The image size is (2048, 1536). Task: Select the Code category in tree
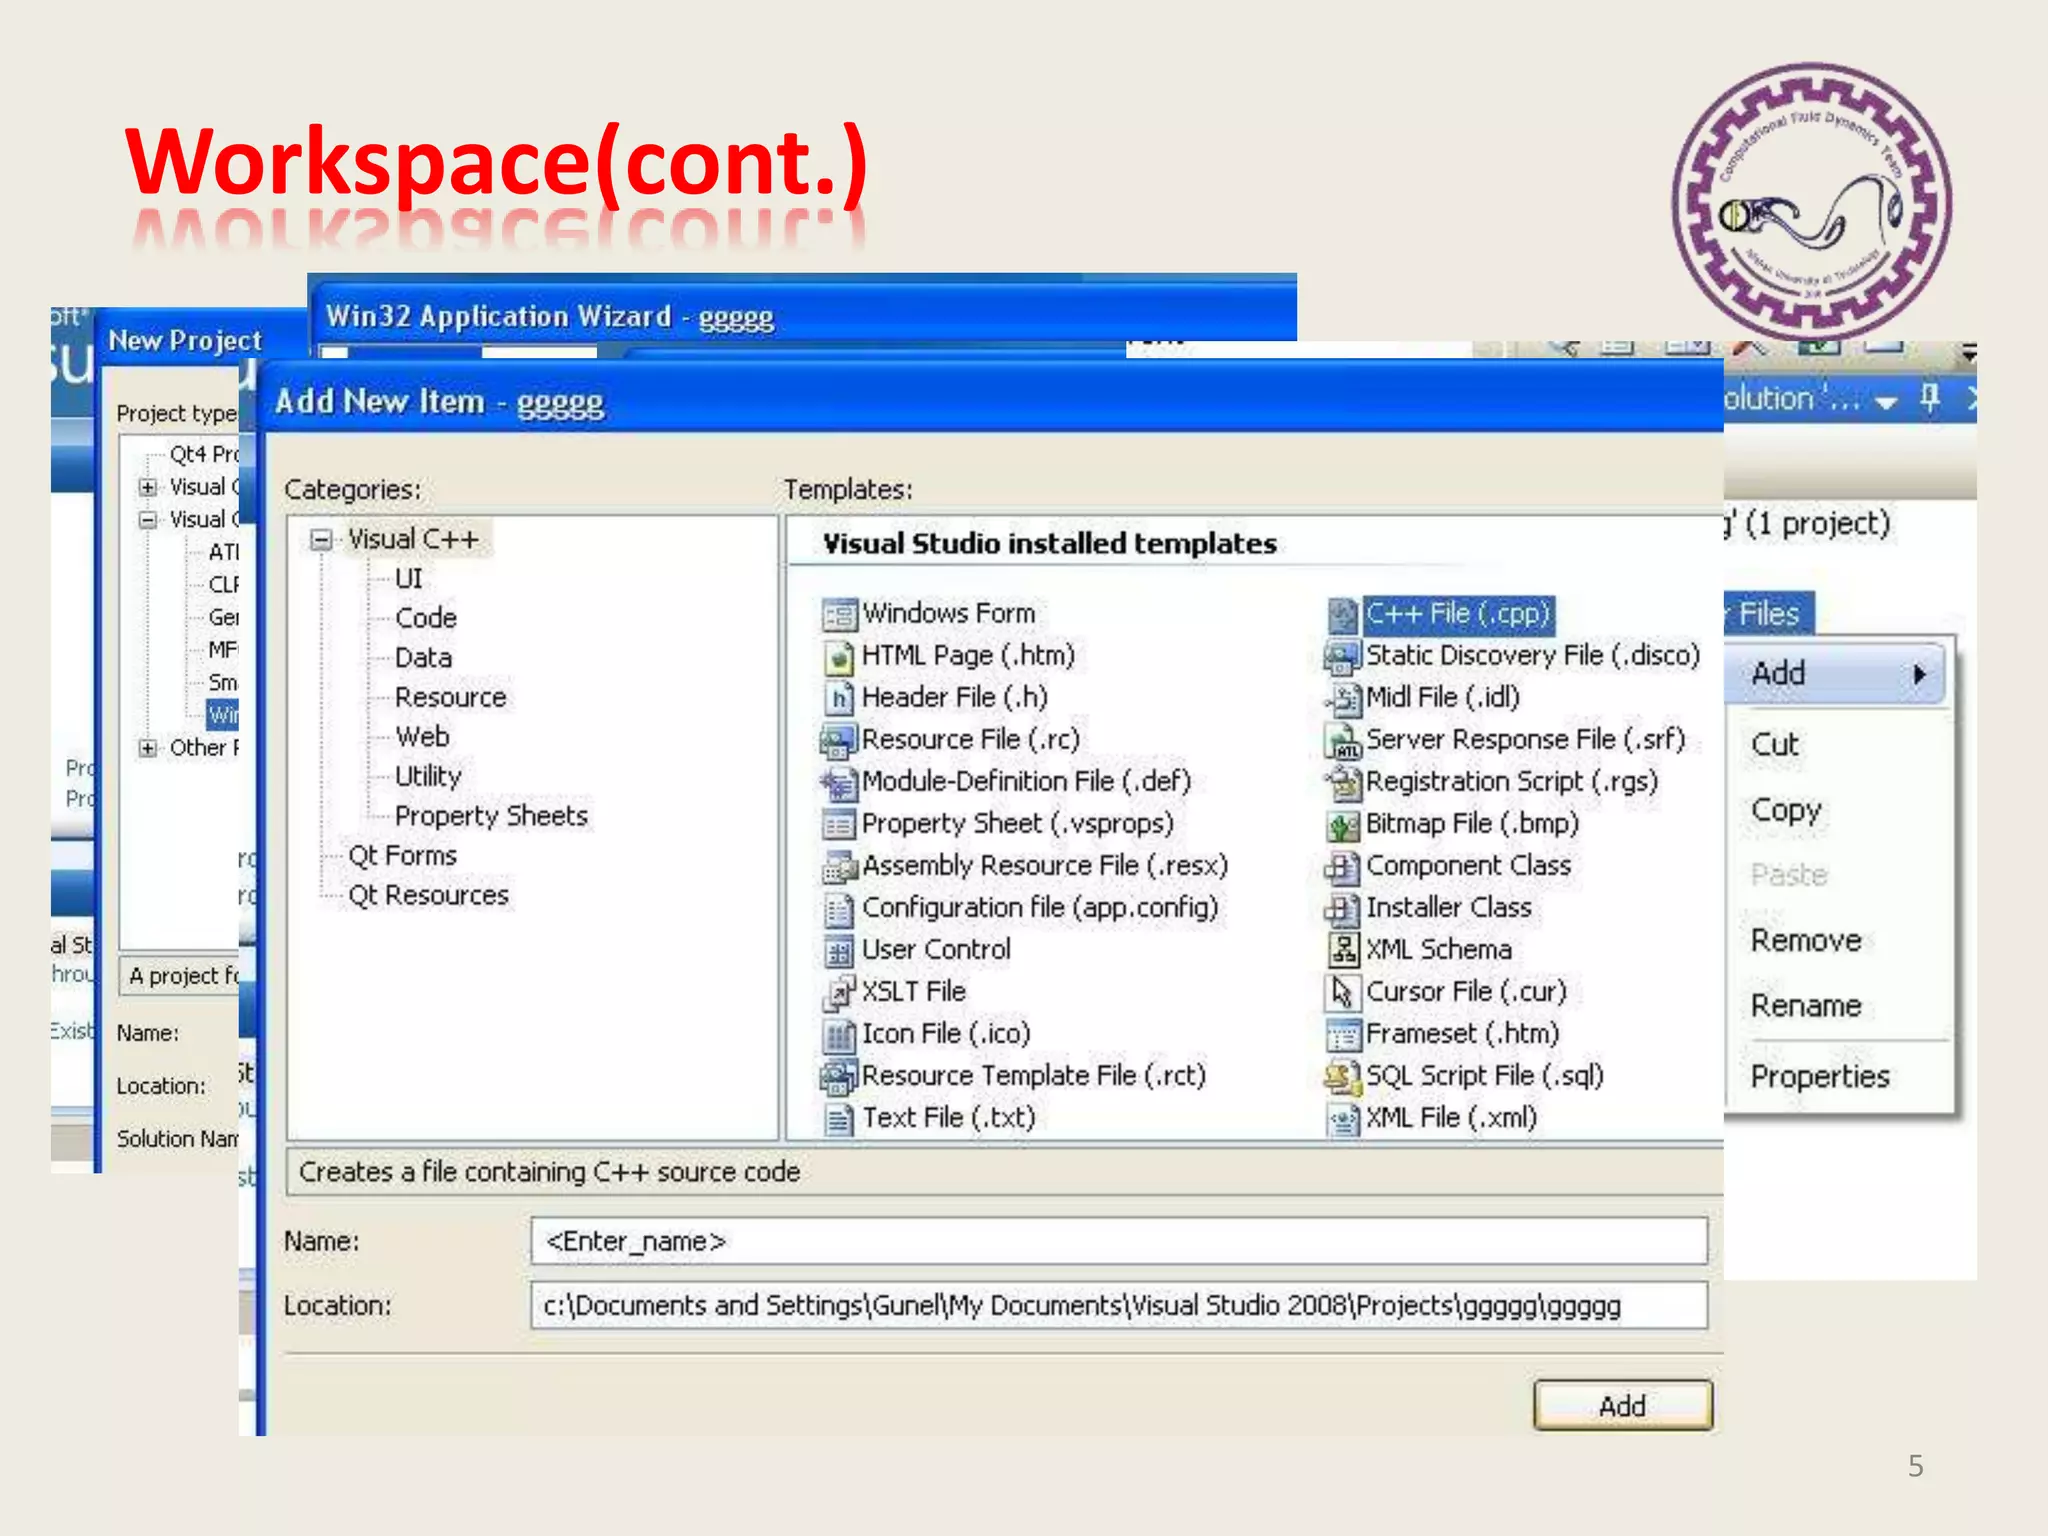(425, 618)
